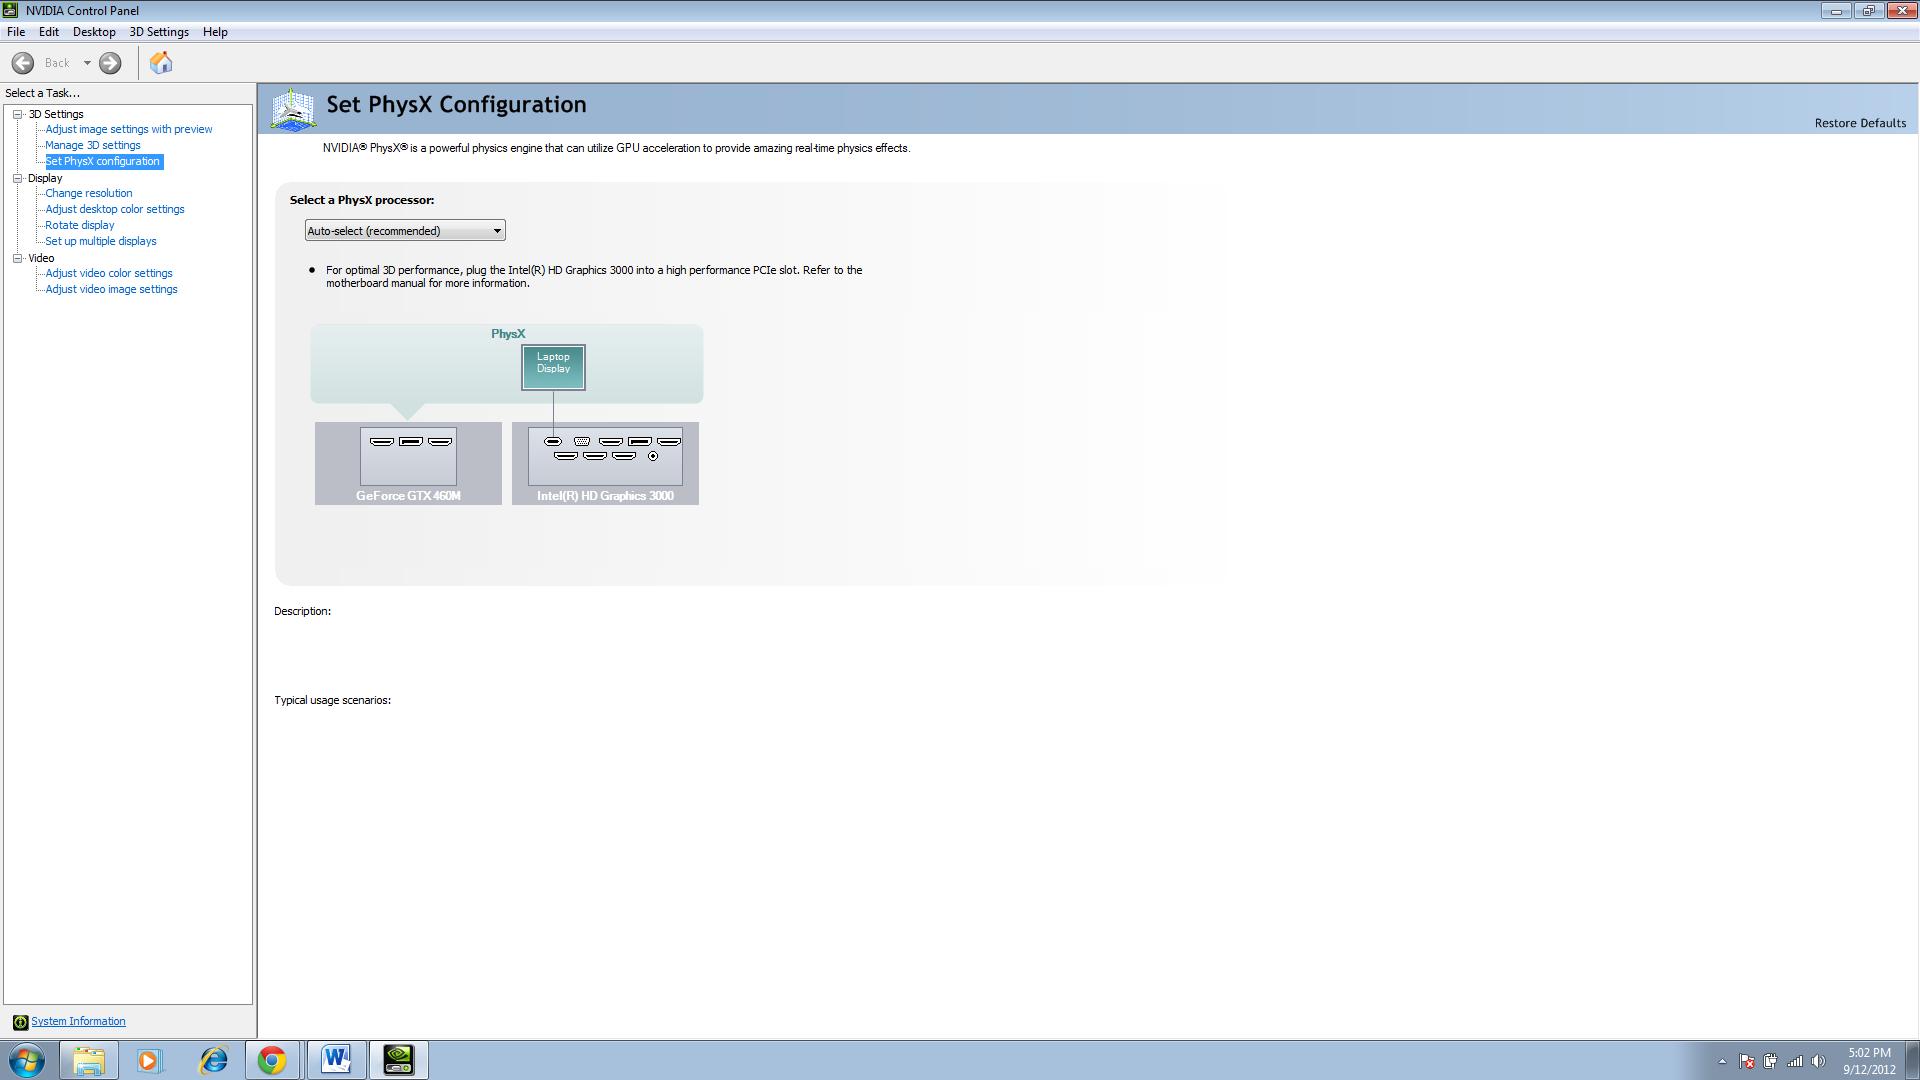Open the Back history dropdown arrow
The width and height of the screenshot is (1920, 1080).
point(87,63)
